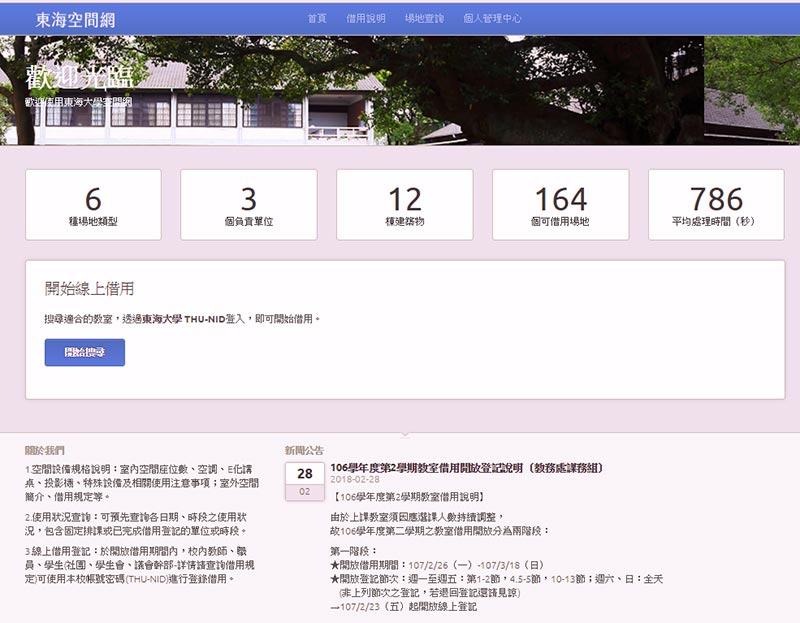Select the 關於我們 section heading

(x=49, y=450)
